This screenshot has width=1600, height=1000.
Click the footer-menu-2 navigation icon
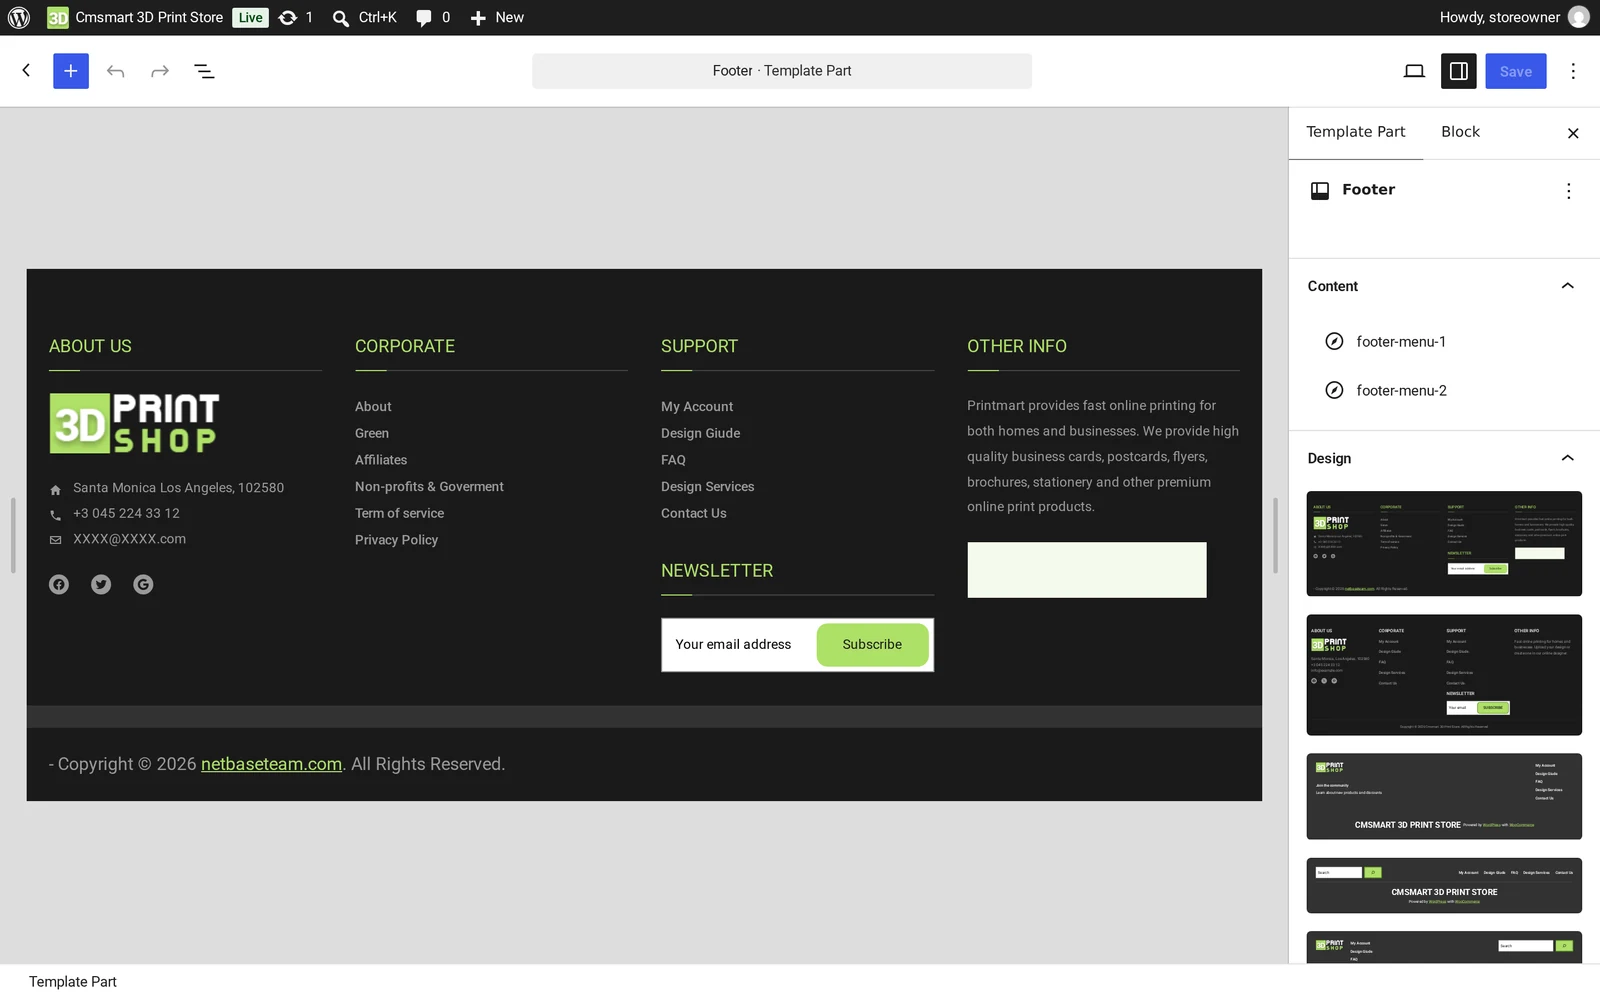click(x=1334, y=391)
